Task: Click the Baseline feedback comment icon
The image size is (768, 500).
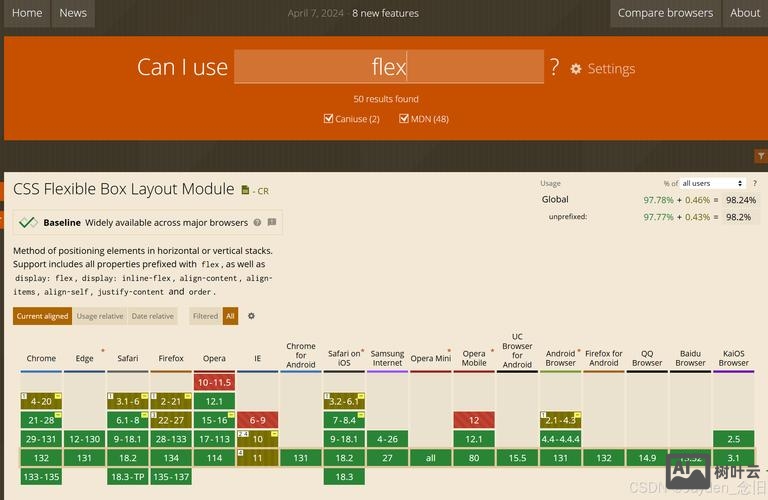Action: coord(272,223)
